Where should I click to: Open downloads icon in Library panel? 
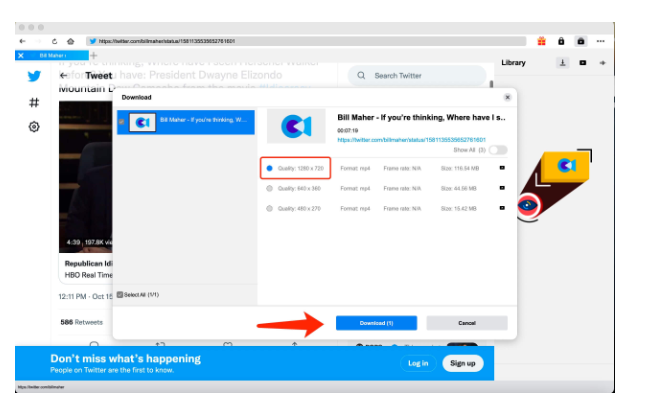563,63
